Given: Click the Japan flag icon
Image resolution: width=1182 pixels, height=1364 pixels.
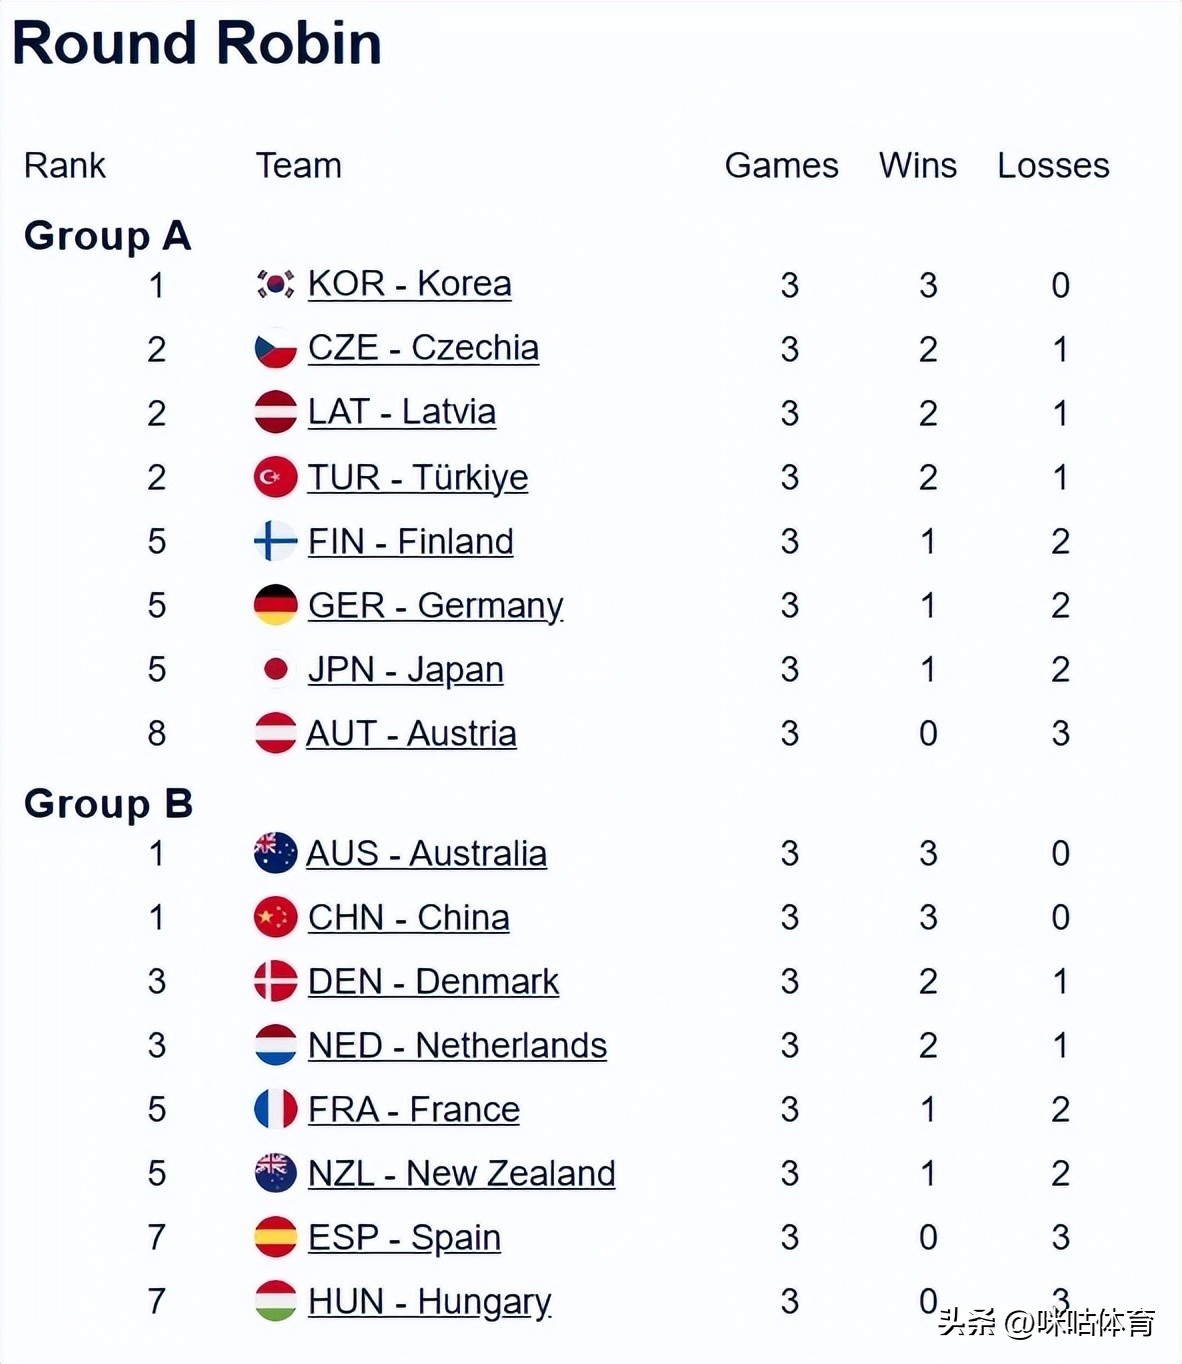Looking at the screenshot, I should [x=275, y=669].
